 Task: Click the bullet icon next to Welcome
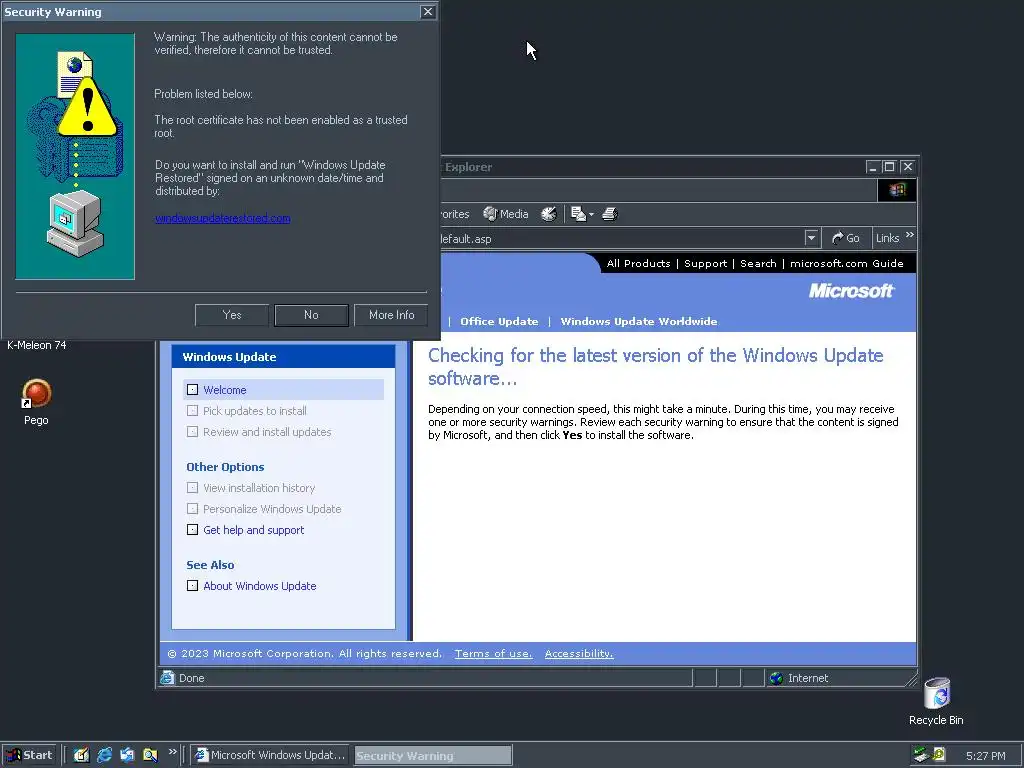(x=192, y=390)
